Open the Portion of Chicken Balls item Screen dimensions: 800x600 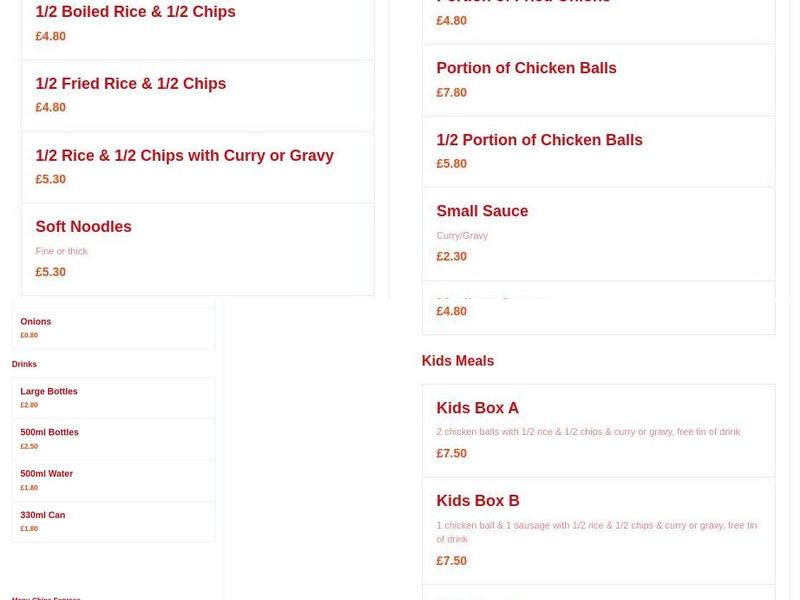point(526,68)
